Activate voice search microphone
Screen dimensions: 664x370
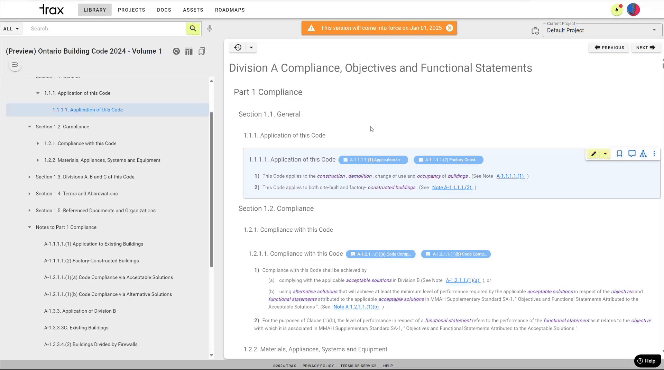point(209,28)
